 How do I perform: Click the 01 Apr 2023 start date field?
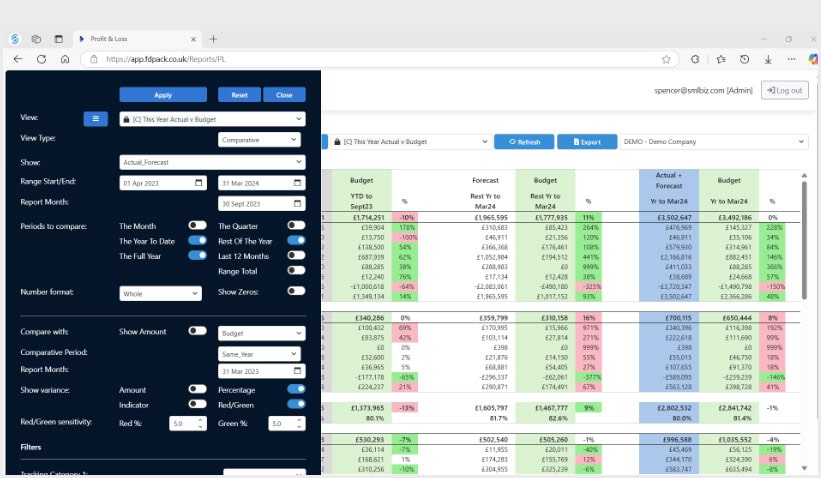[x=162, y=183]
